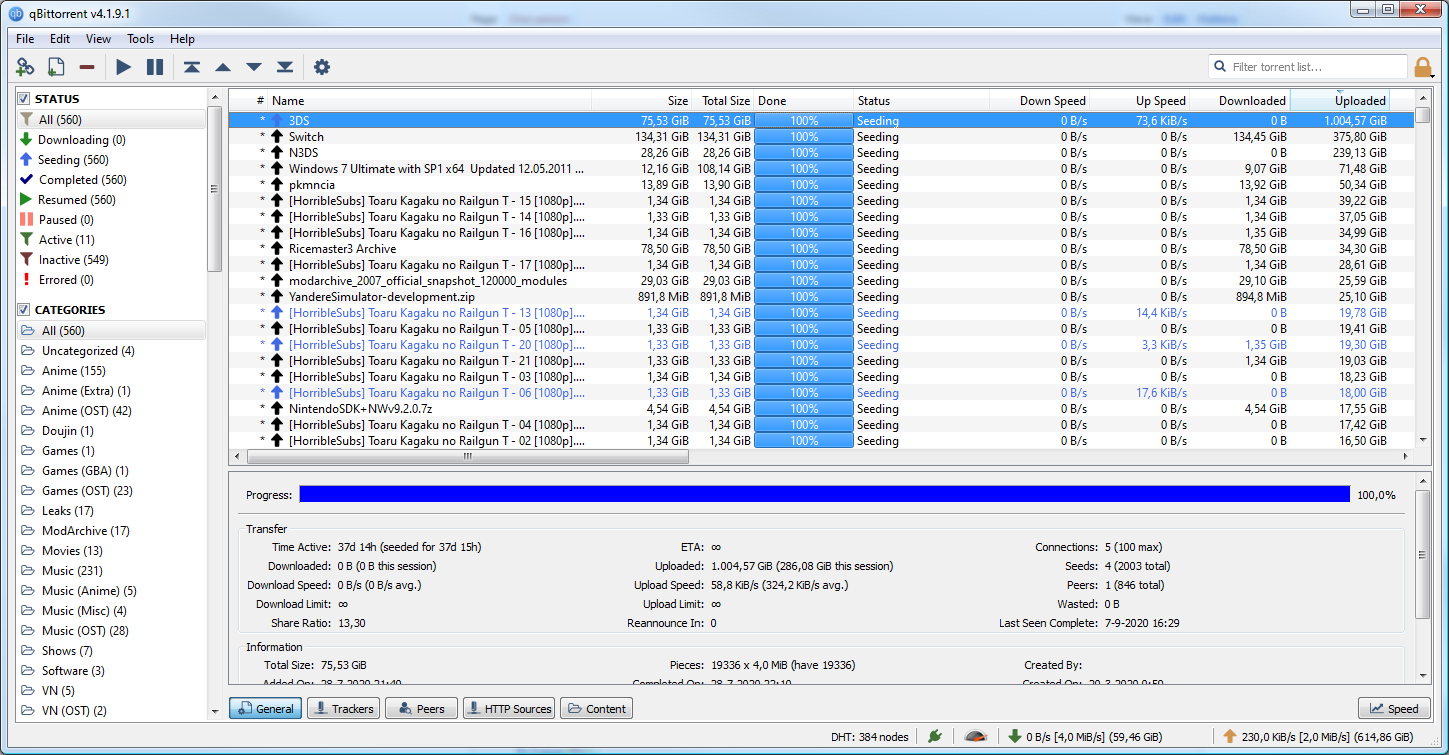Sort by Status column header
This screenshot has width=1449, height=755.
[x=921, y=100]
